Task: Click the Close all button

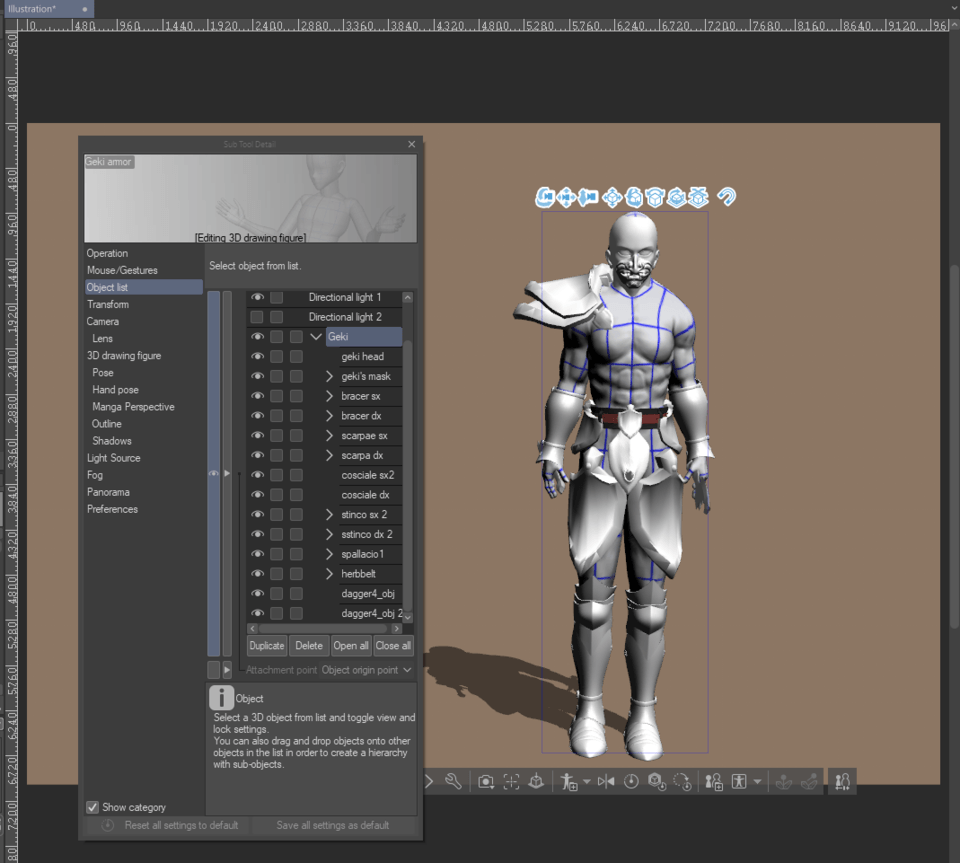Action: pos(393,646)
